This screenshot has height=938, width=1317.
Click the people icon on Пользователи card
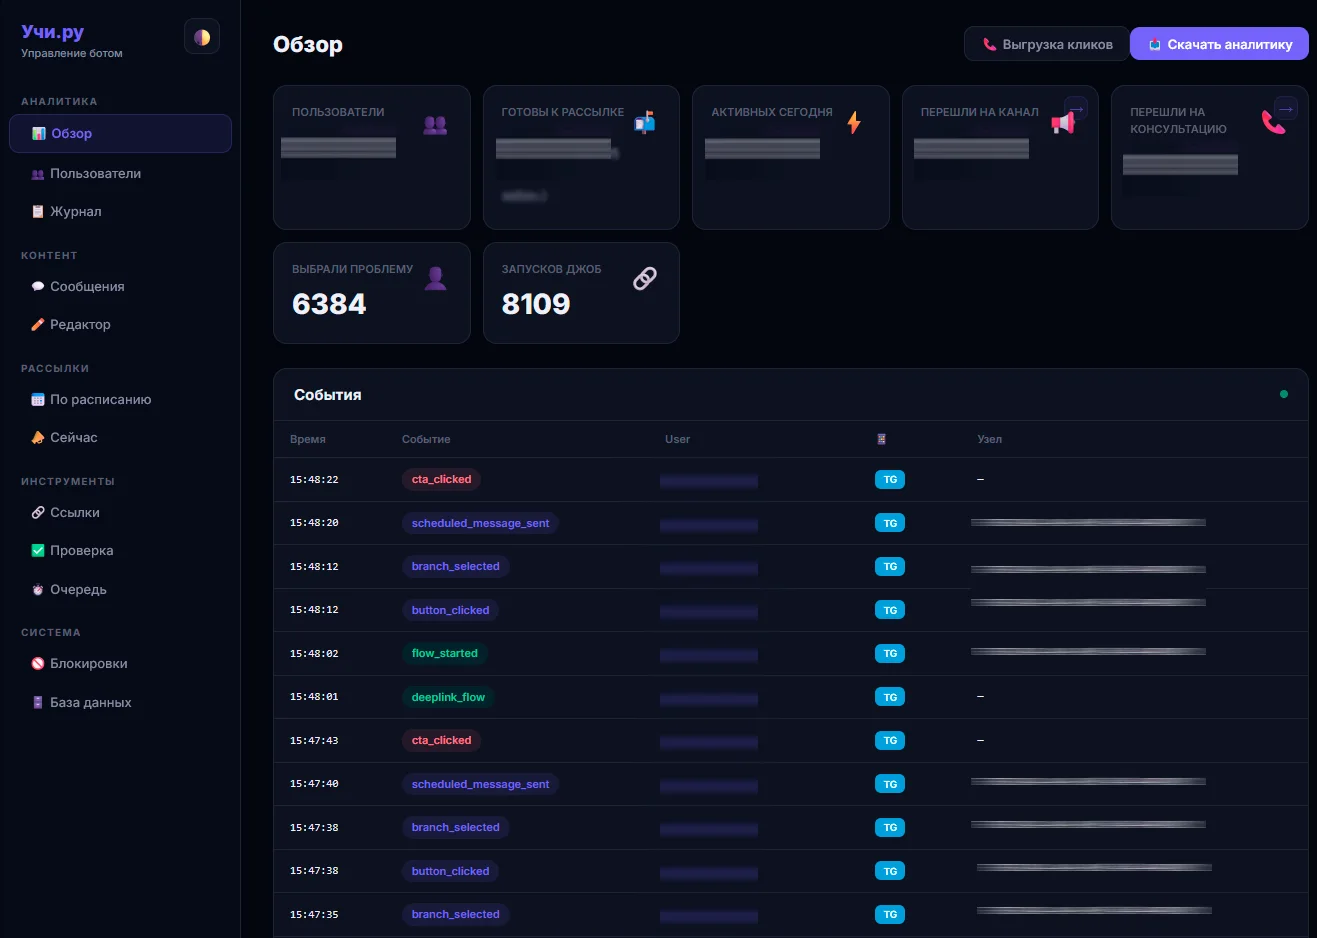tap(435, 125)
